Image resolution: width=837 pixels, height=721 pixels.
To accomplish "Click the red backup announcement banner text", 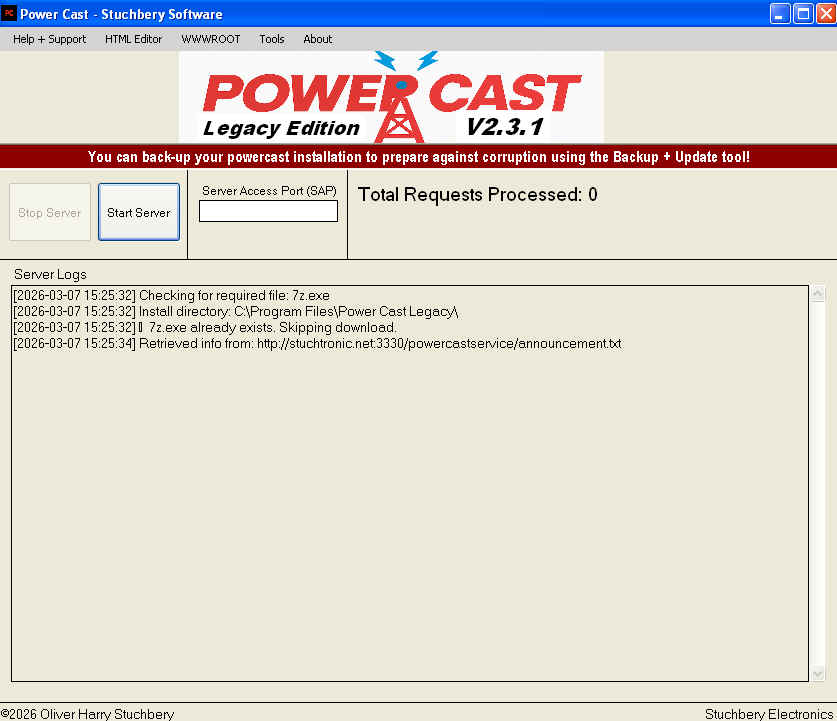I will click(x=418, y=157).
